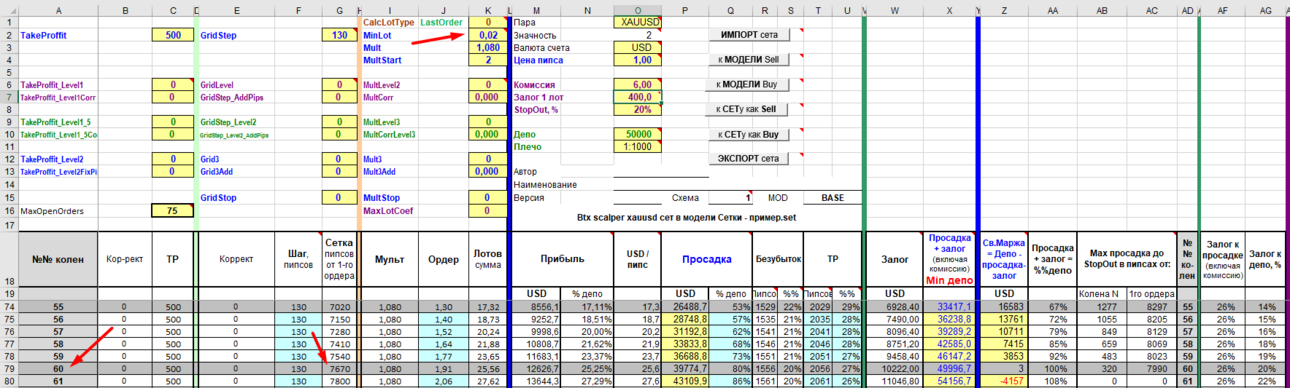The height and width of the screenshot is (388, 1290).
Task: Click the №№ колен header cell
Action: pos(58,258)
